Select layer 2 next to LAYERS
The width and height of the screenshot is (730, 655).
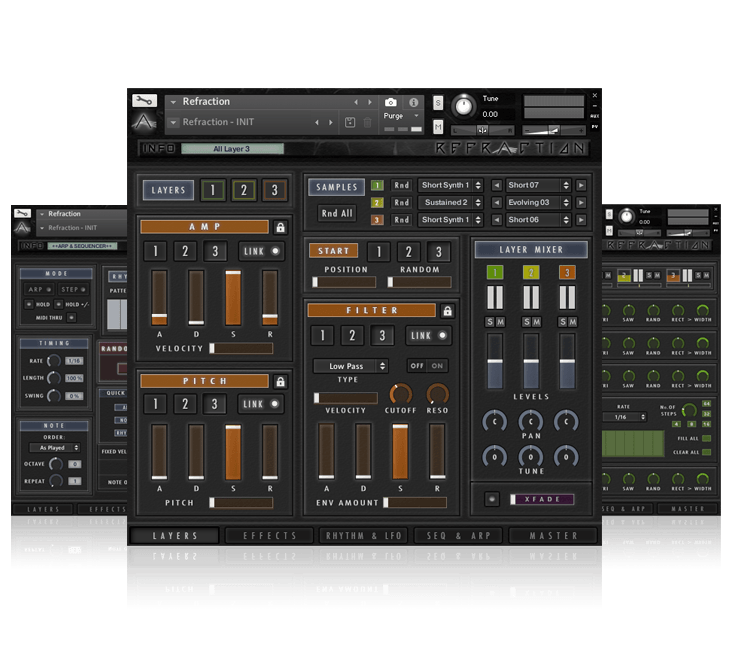tap(243, 190)
